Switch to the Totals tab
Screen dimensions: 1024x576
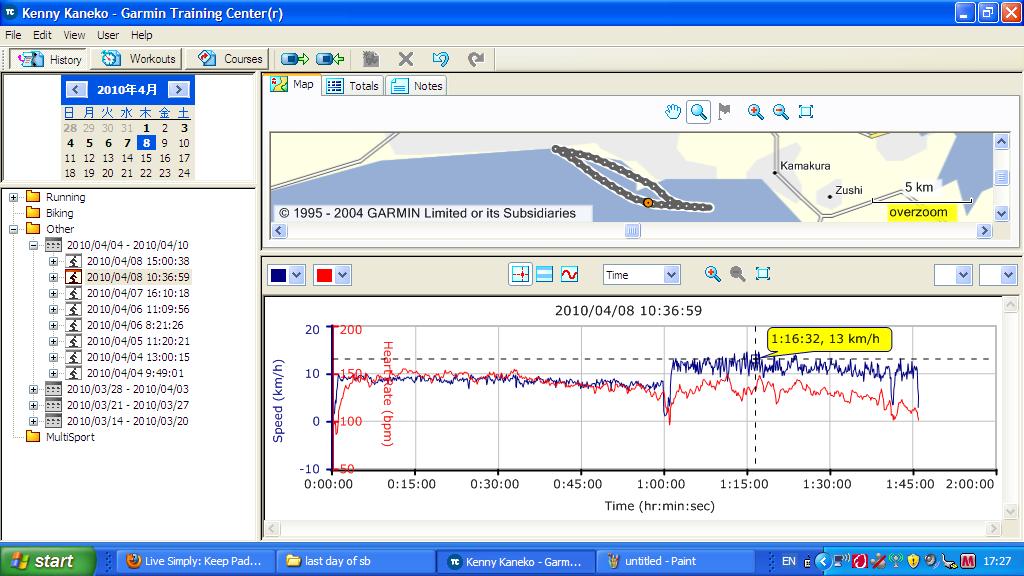(353, 86)
